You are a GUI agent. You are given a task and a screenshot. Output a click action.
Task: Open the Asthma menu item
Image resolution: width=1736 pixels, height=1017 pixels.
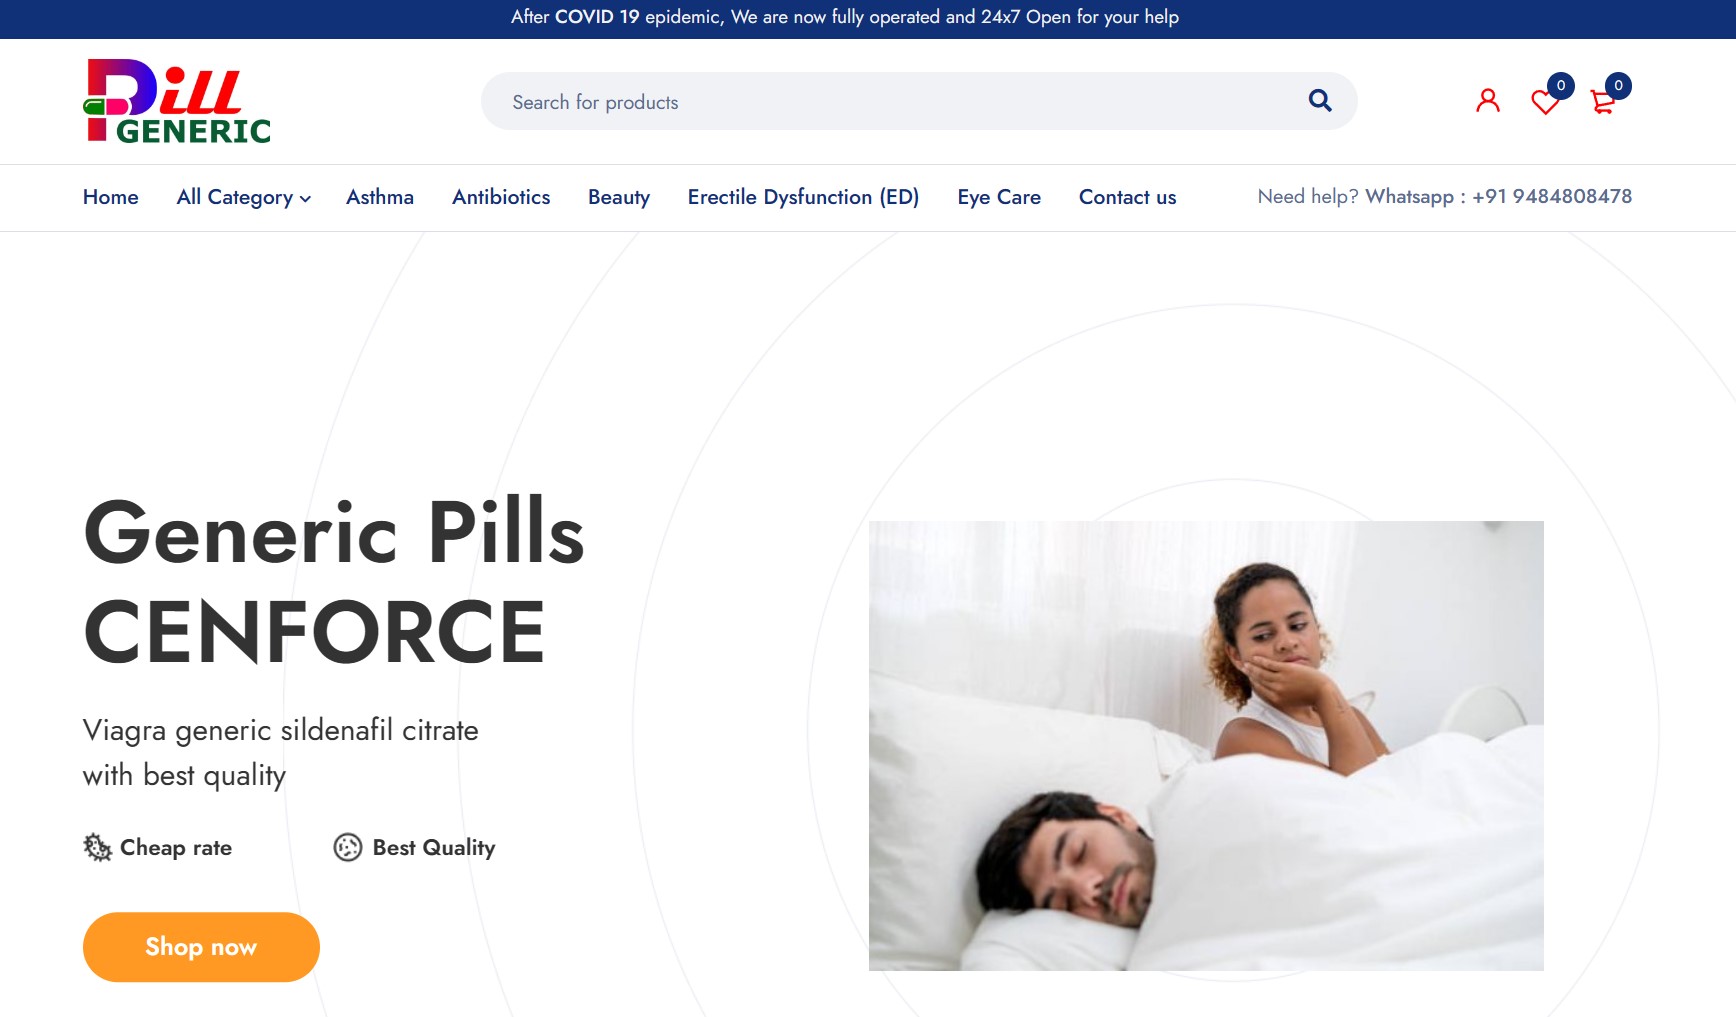[380, 197]
